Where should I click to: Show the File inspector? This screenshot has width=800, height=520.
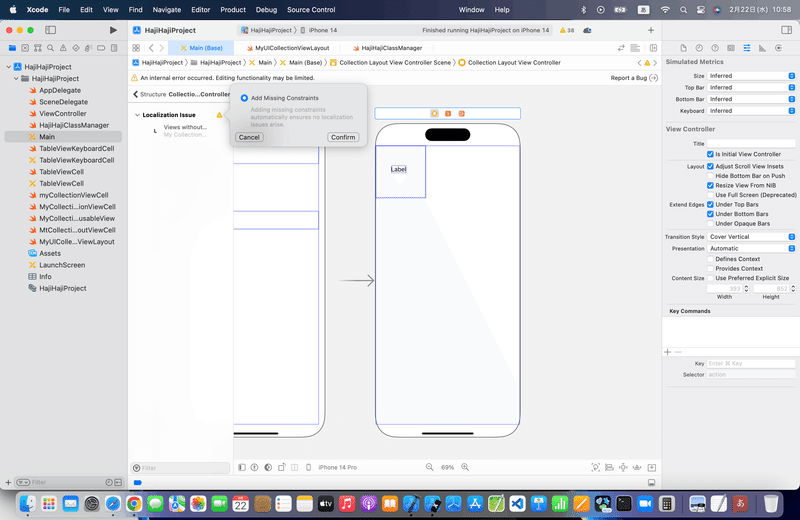(x=683, y=48)
